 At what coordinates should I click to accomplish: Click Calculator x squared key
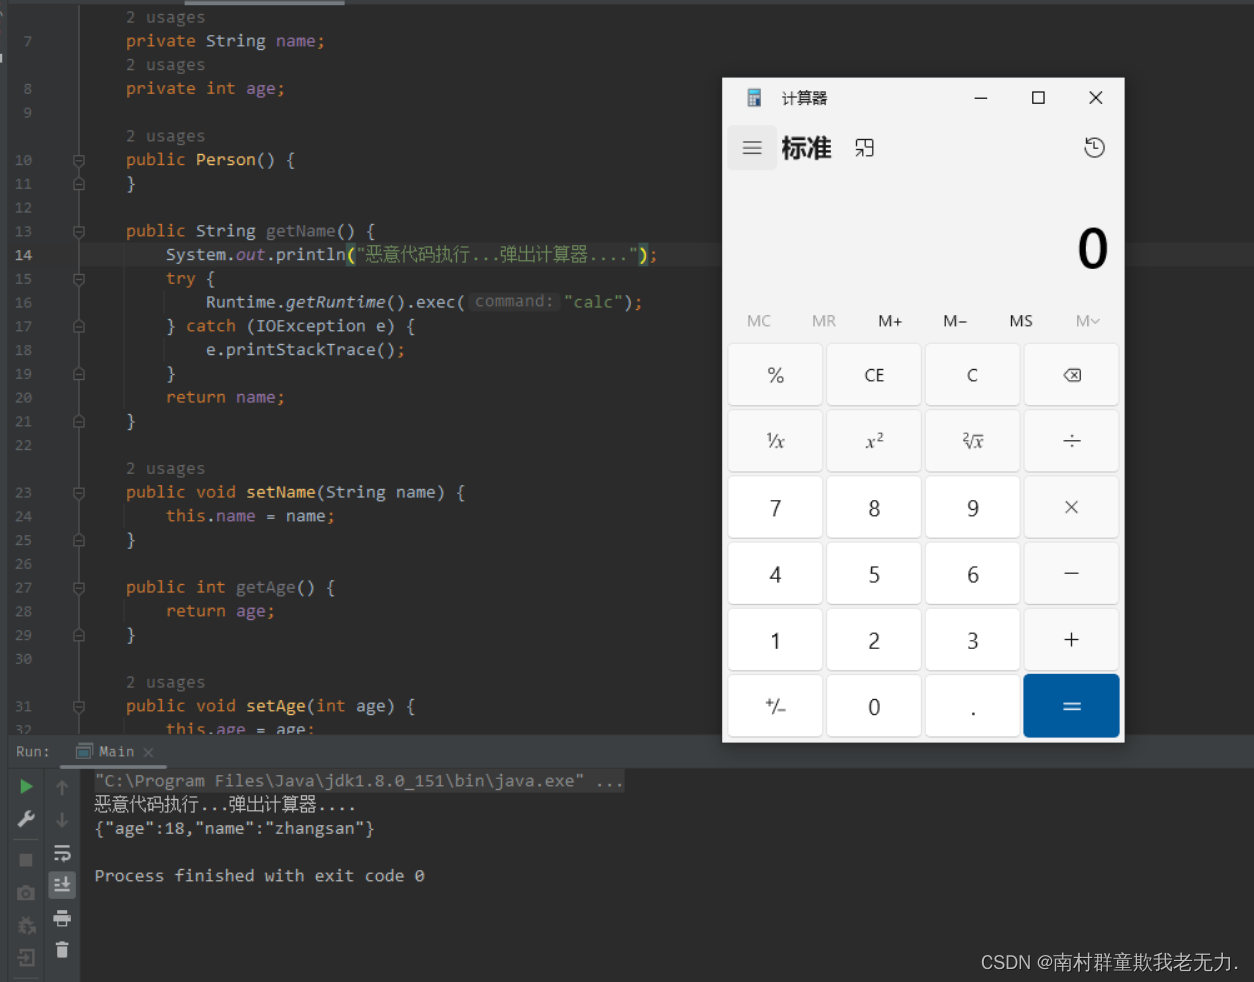point(874,441)
